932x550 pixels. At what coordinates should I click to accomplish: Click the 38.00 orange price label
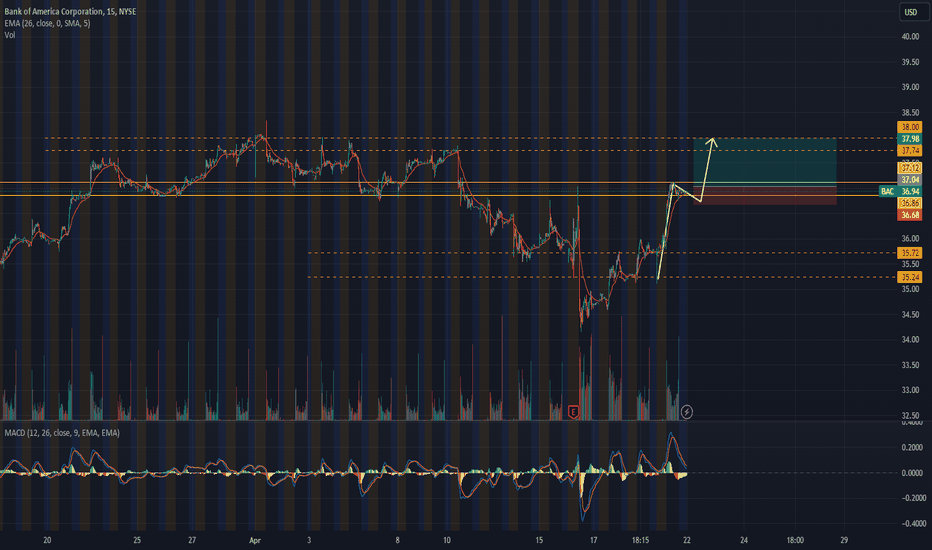coord(909,127)
